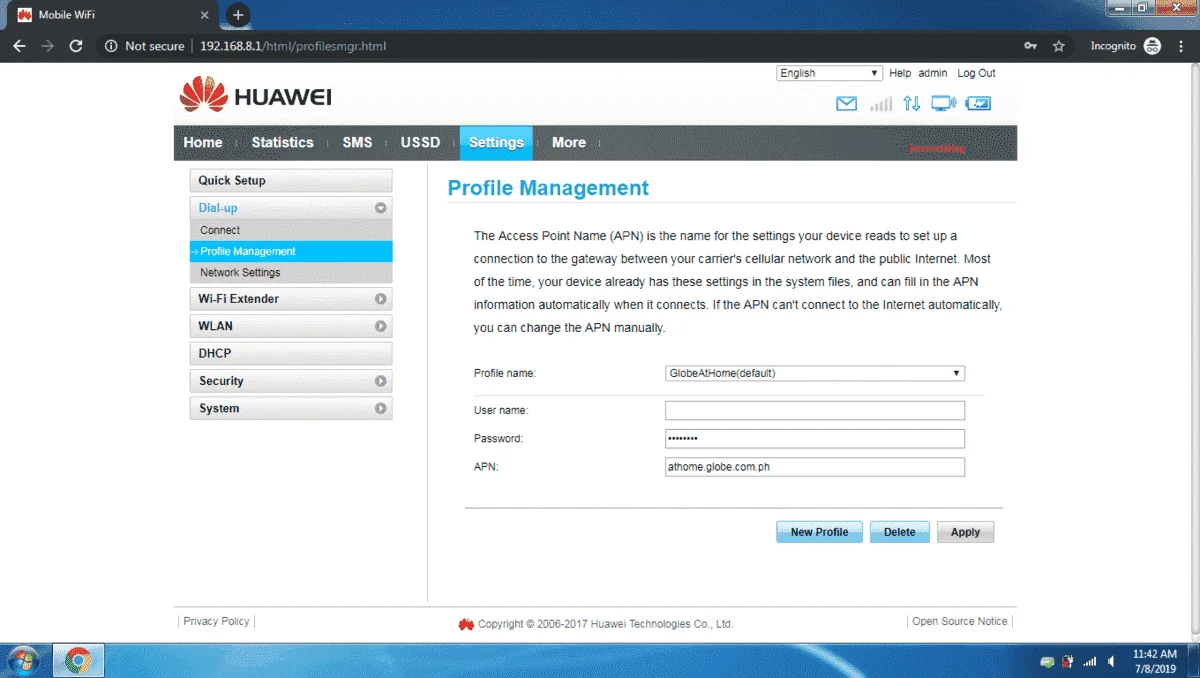Click the signal strength bars icon
1200x678 pixels.
click(881, 103)
